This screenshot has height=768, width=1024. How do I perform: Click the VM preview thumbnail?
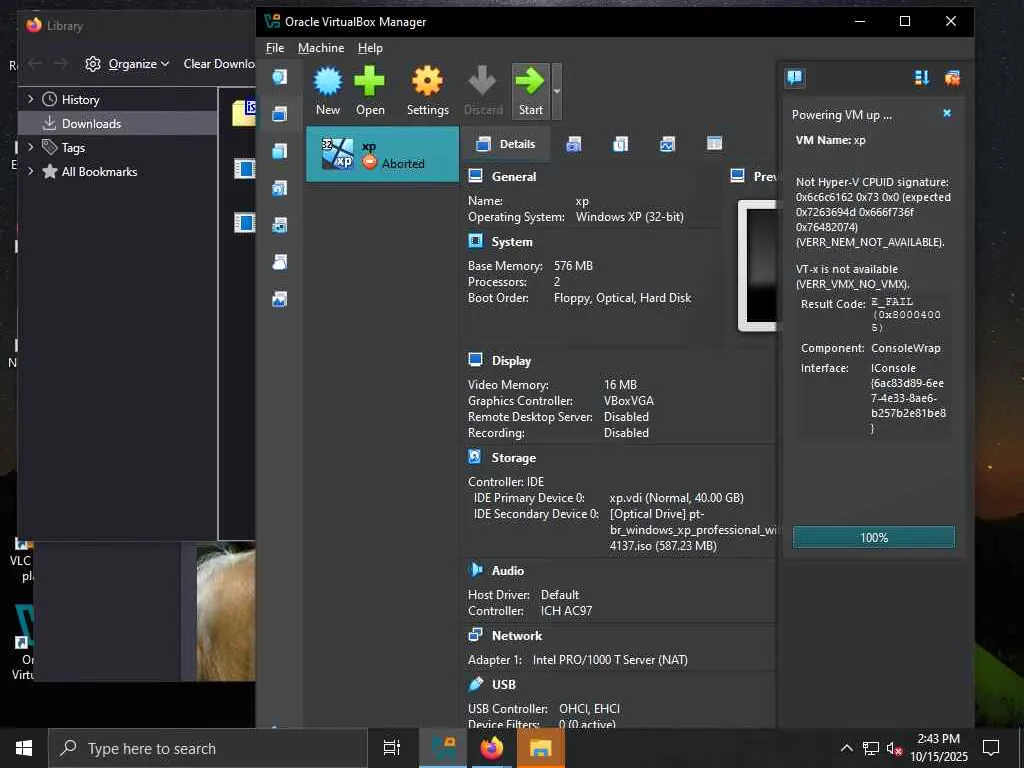click(x=758, y=266)
